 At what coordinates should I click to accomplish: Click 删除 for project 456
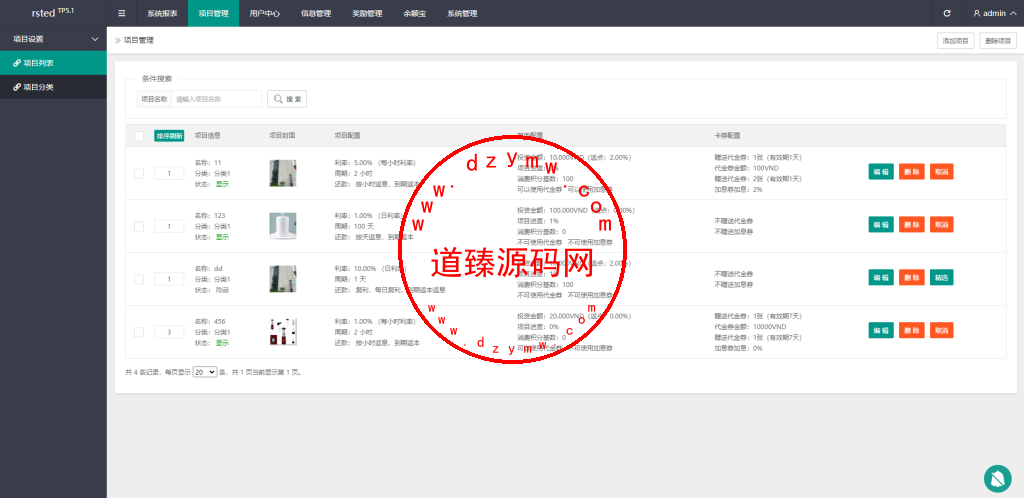(x=912, y=330)
